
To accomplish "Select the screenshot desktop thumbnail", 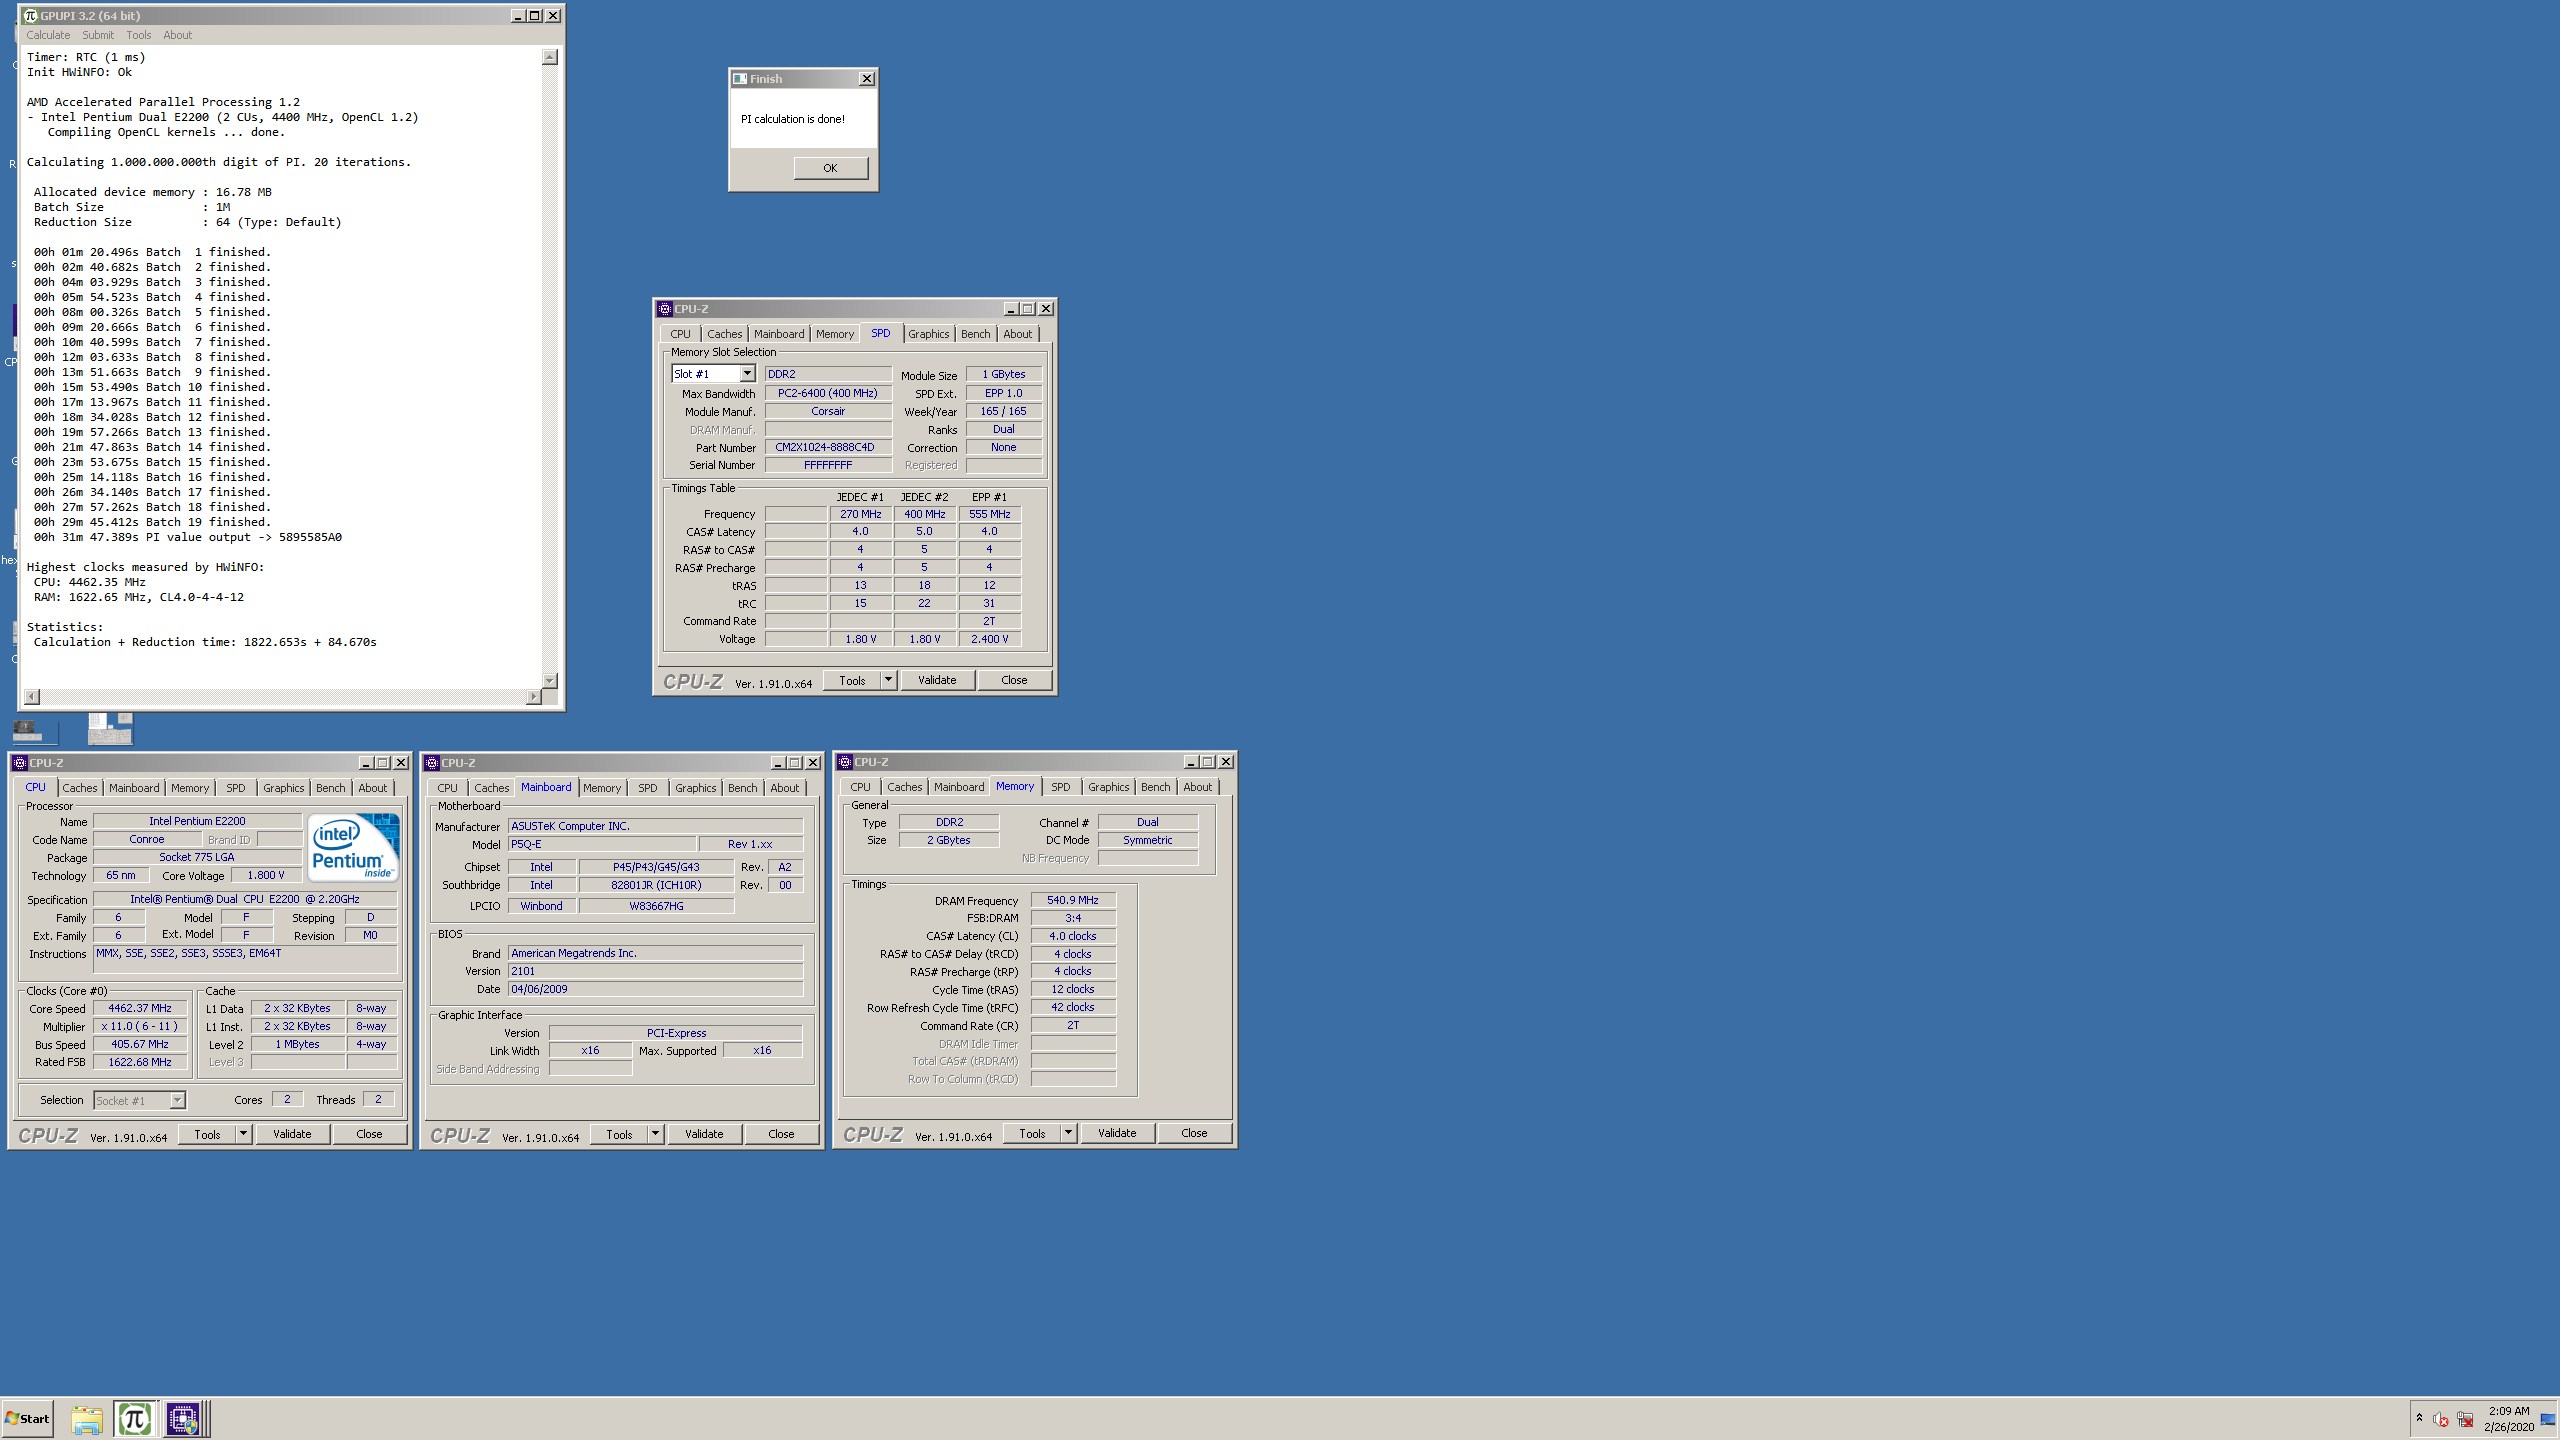I will pyautogui.click(x=110, y=729).
